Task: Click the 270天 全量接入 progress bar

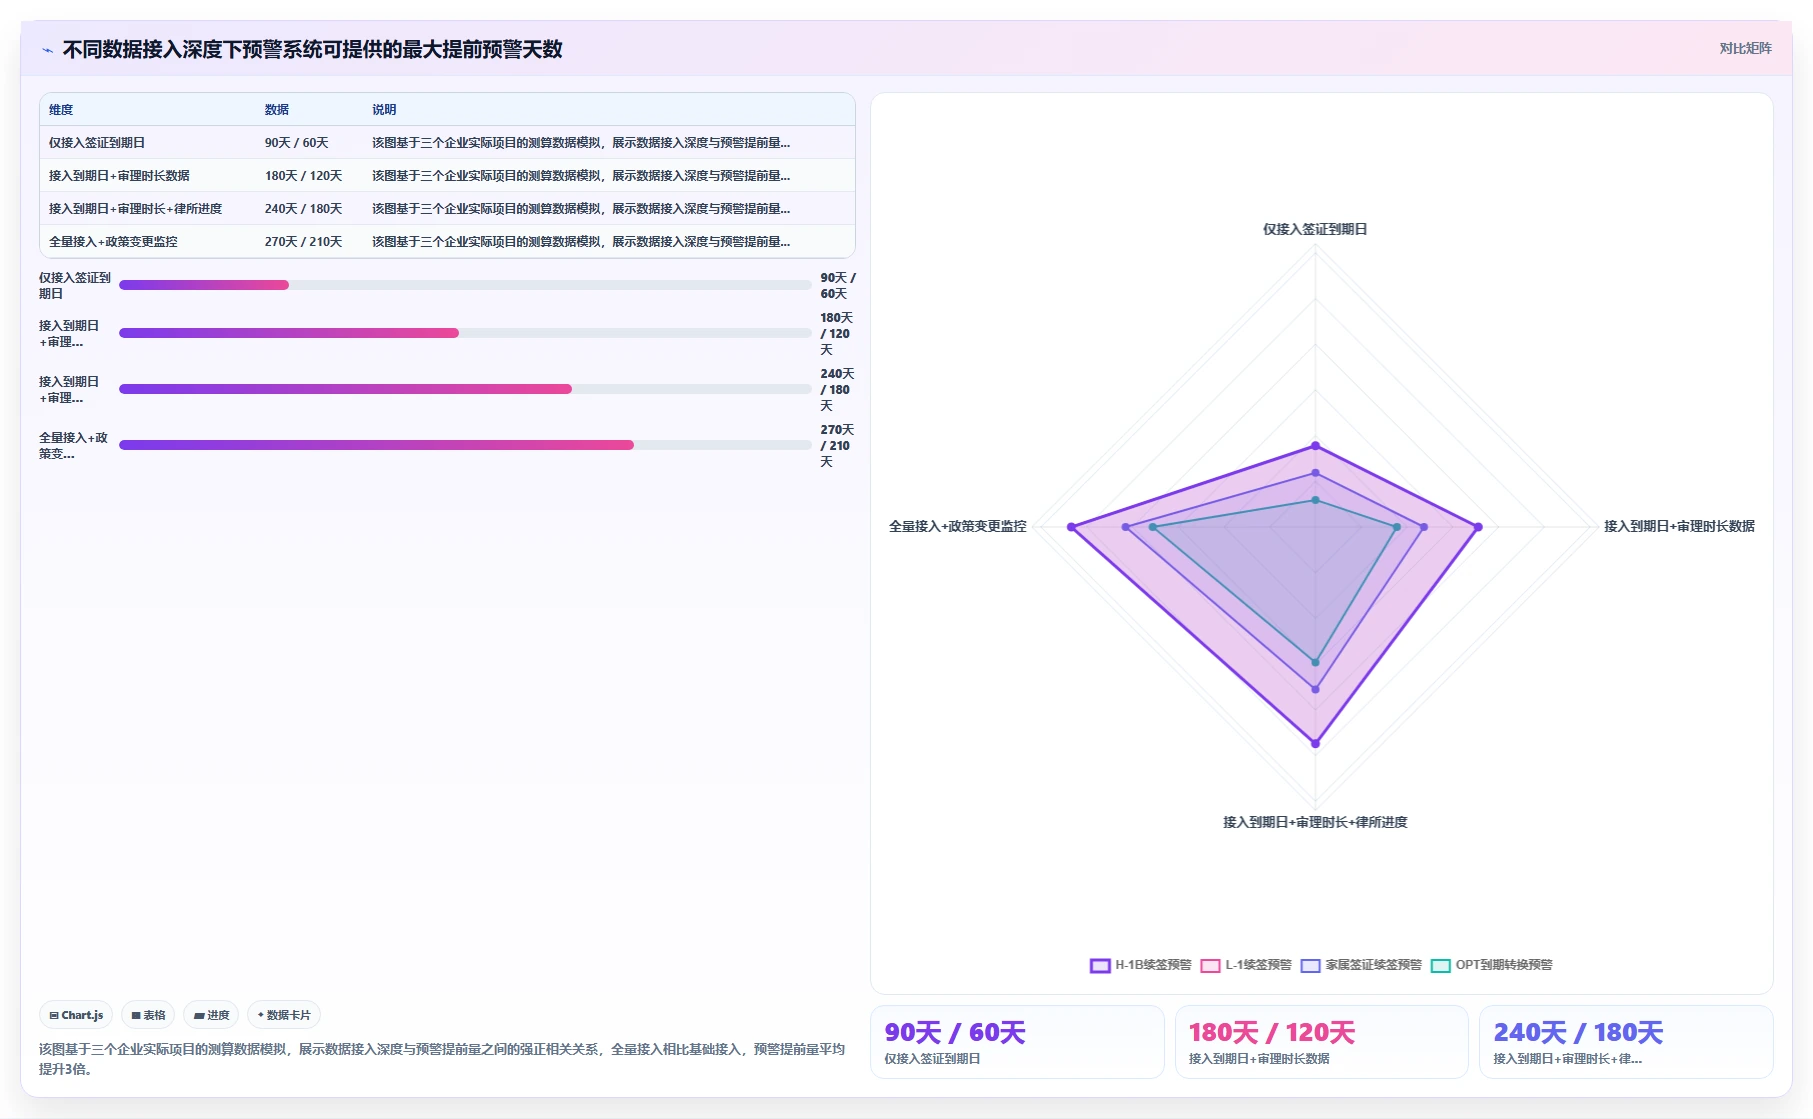Action: pos(465,445)
